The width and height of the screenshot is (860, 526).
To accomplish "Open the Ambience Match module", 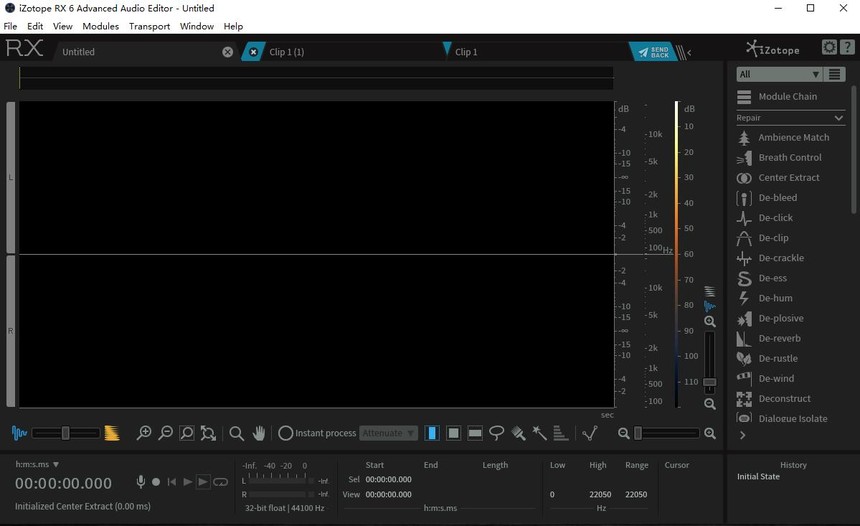I will click(x=790, y=138).
